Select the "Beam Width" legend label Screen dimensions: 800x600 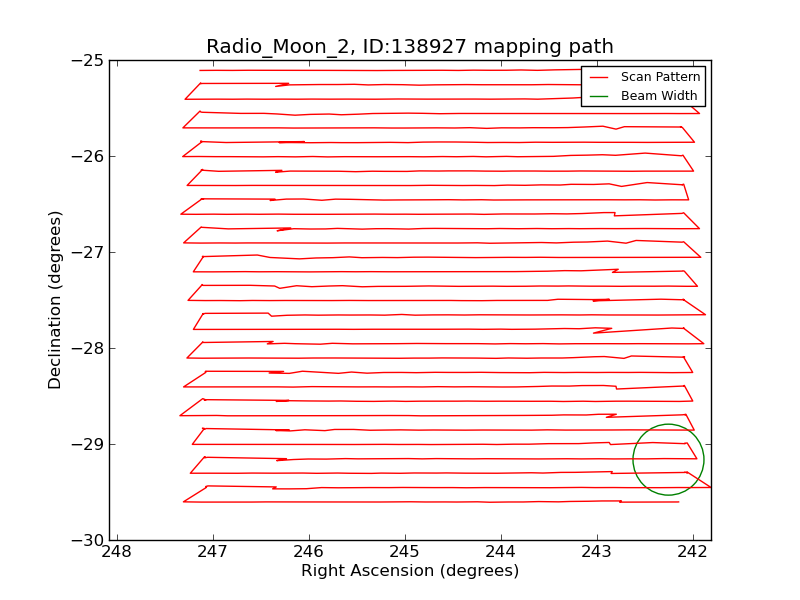pyautogui.click(x=659, y=96)
